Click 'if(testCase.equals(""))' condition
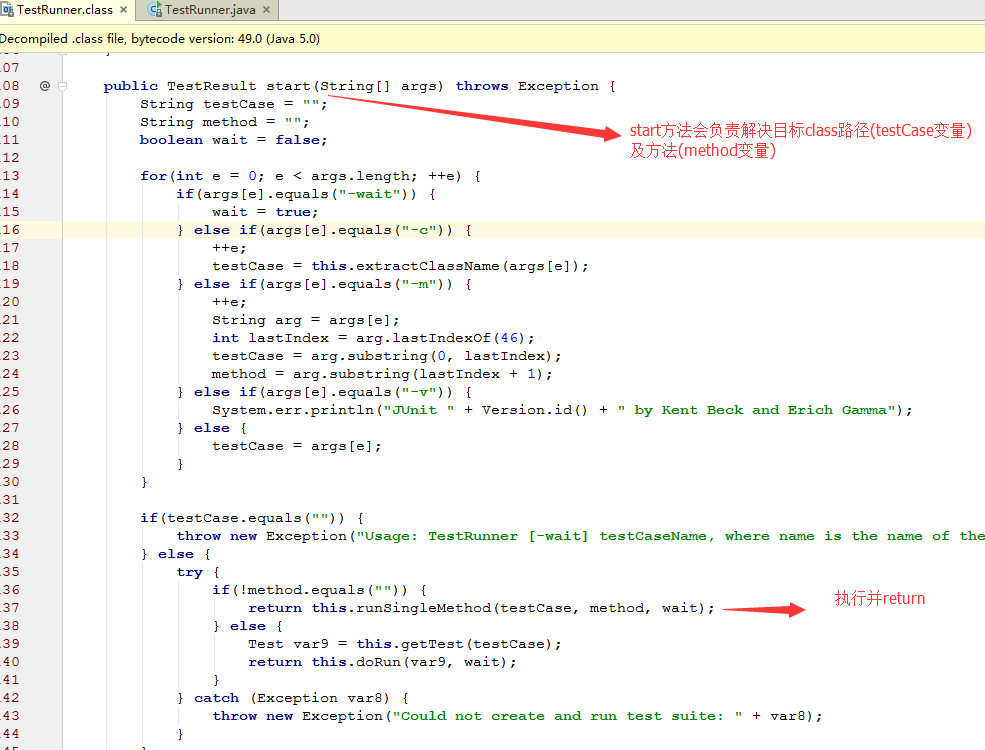This screenshot has width=985, height=750. coord(242,518)
